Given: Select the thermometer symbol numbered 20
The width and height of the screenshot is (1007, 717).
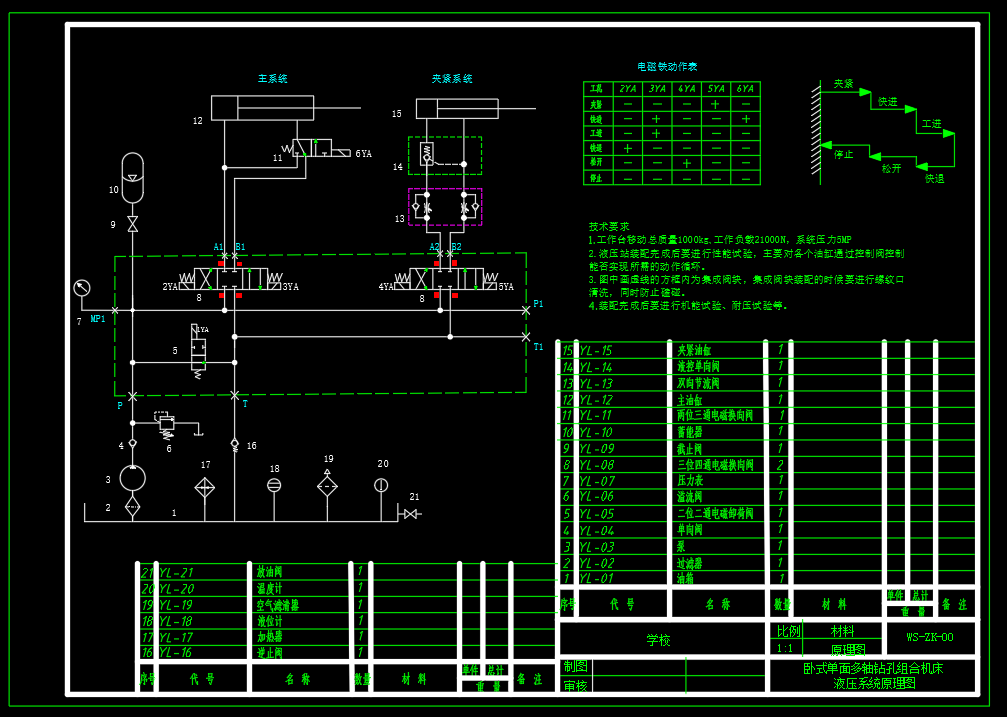Looking at the screenshot, I should coord(381,485).
